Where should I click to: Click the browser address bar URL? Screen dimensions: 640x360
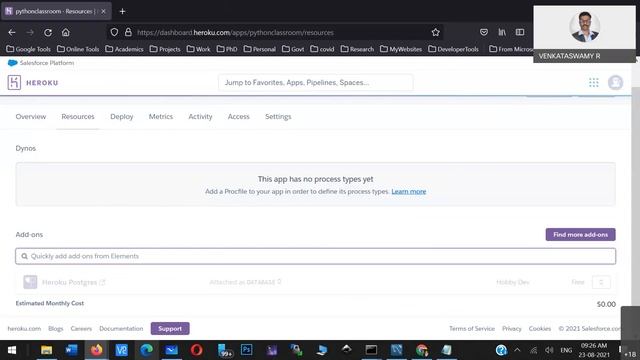point(235,32)
